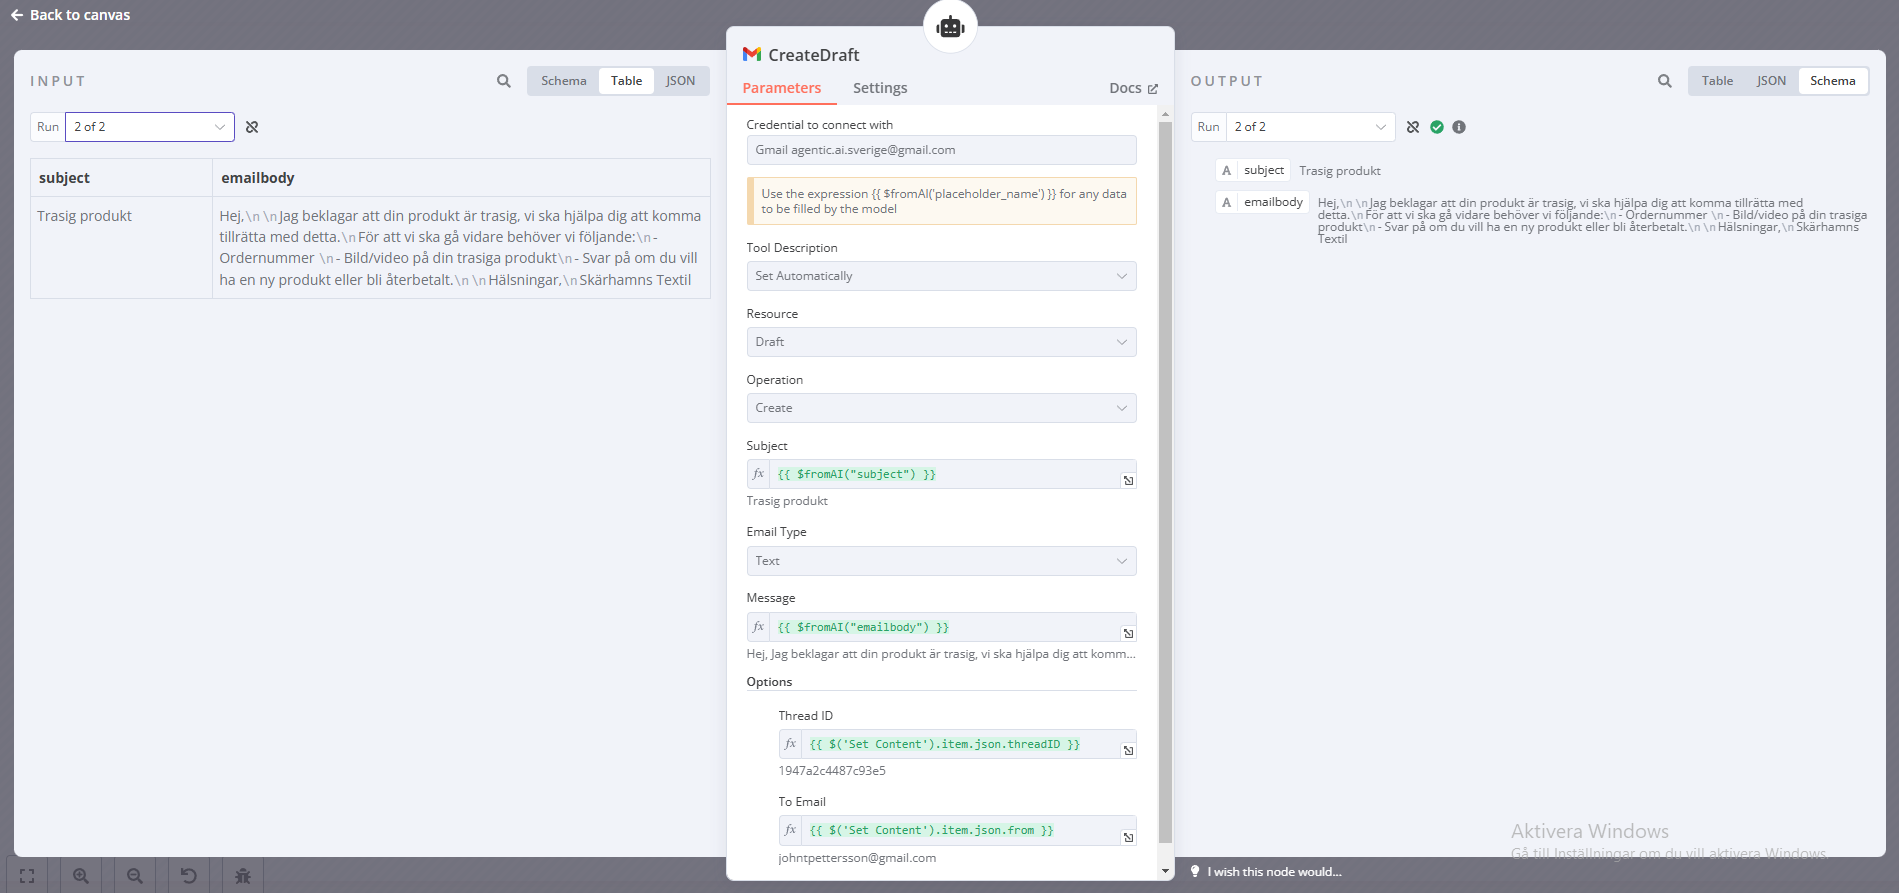
Task: Click the Subject expression input field
Action: click(x=945, y=474)
